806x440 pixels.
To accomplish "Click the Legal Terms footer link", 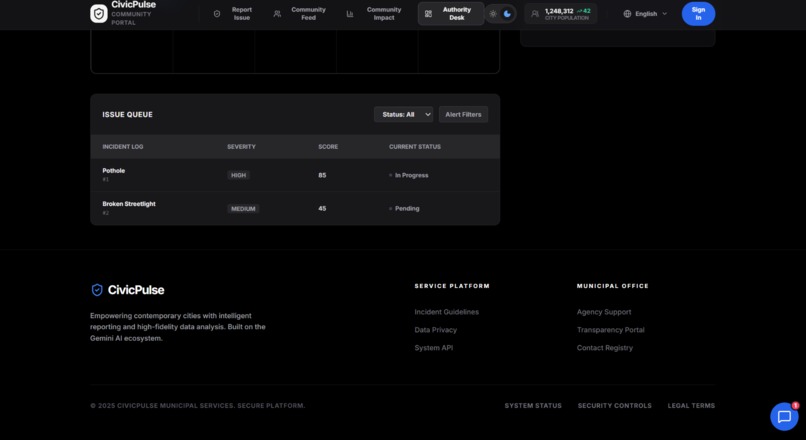I will [691, 406].
